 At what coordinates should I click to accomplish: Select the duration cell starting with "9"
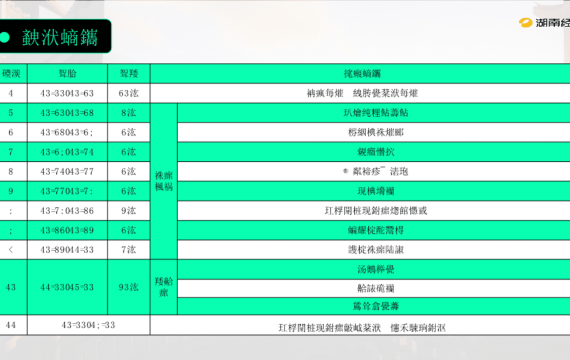point(129,211)
